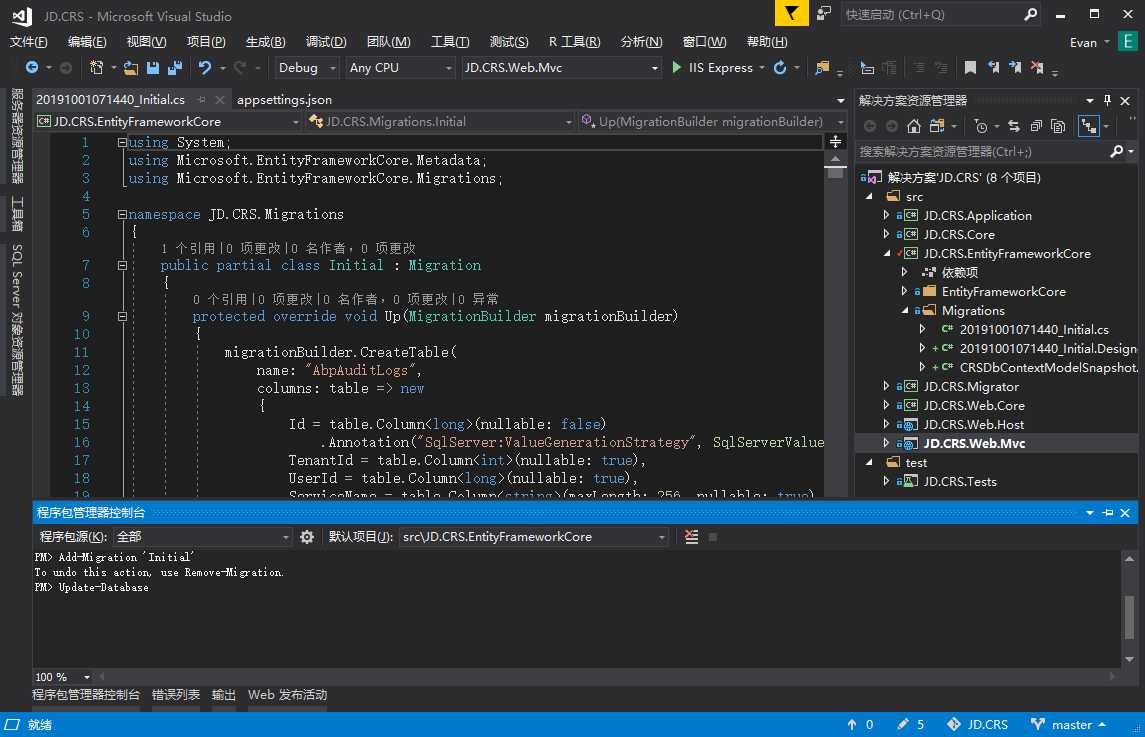Open the Web 发布活动 tab
The image size is (1145, 737).
click(288, 695)
